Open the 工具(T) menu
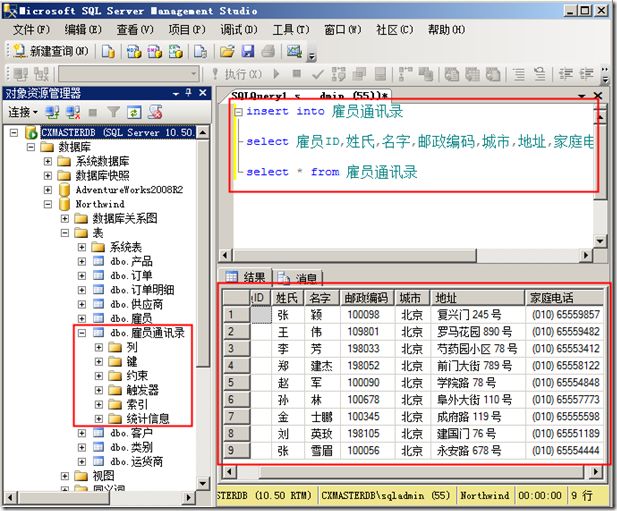Viewport: 617px width, 511px height. 291,30
